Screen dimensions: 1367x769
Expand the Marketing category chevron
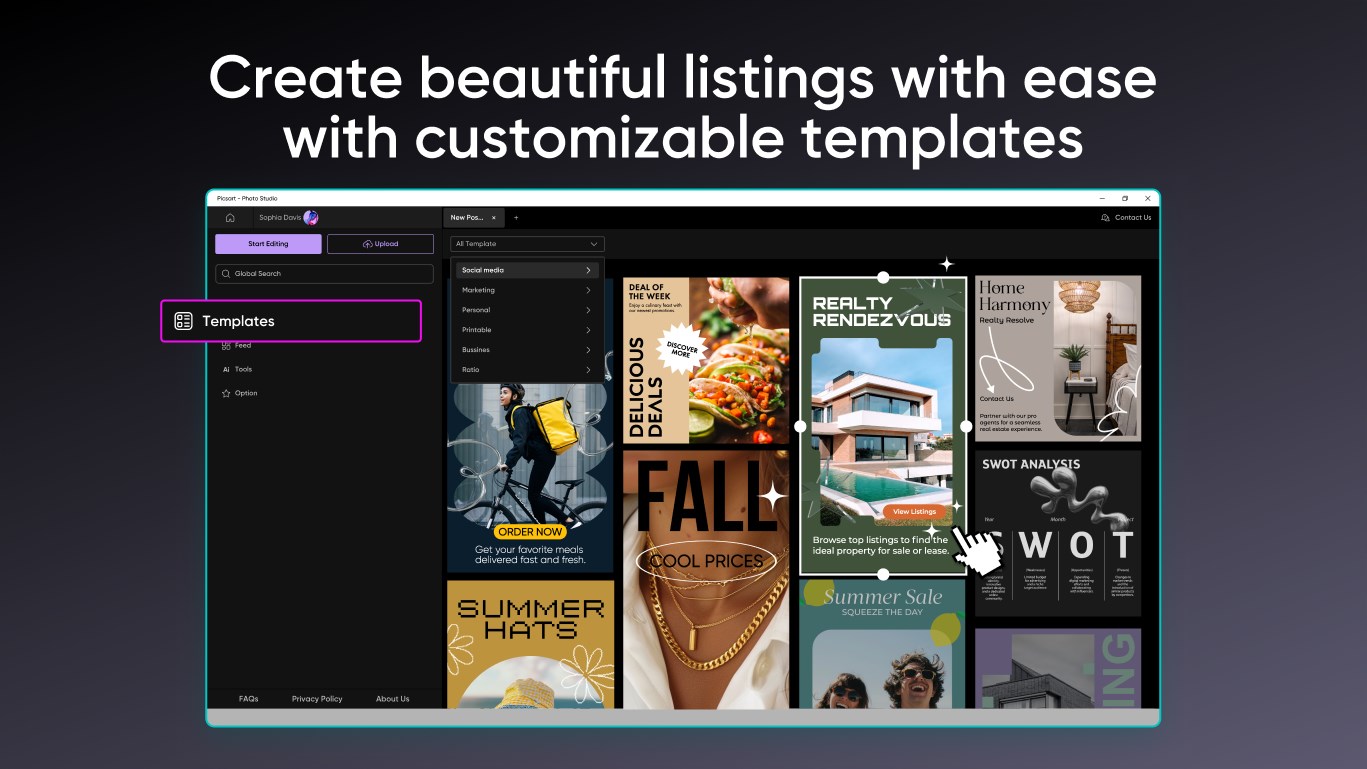coord(589,290)
